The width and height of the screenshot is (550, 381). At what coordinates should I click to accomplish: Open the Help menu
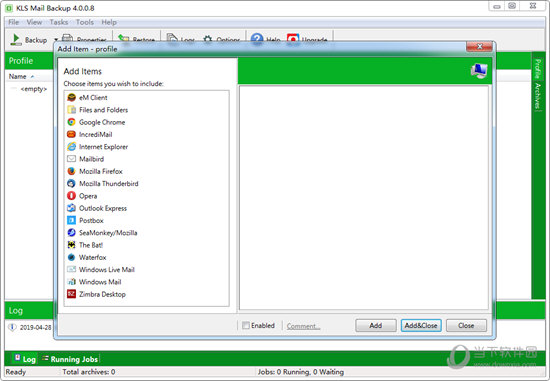[109, 22]
